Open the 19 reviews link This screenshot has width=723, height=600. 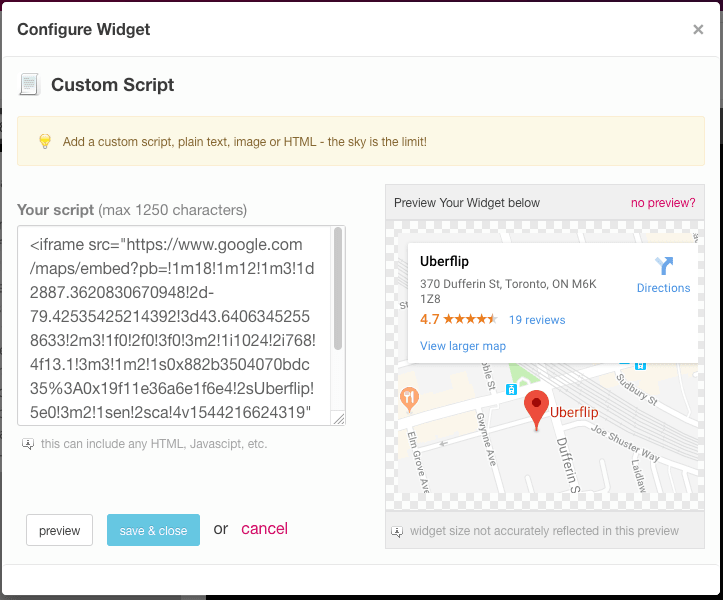click(x=537, y=320)
